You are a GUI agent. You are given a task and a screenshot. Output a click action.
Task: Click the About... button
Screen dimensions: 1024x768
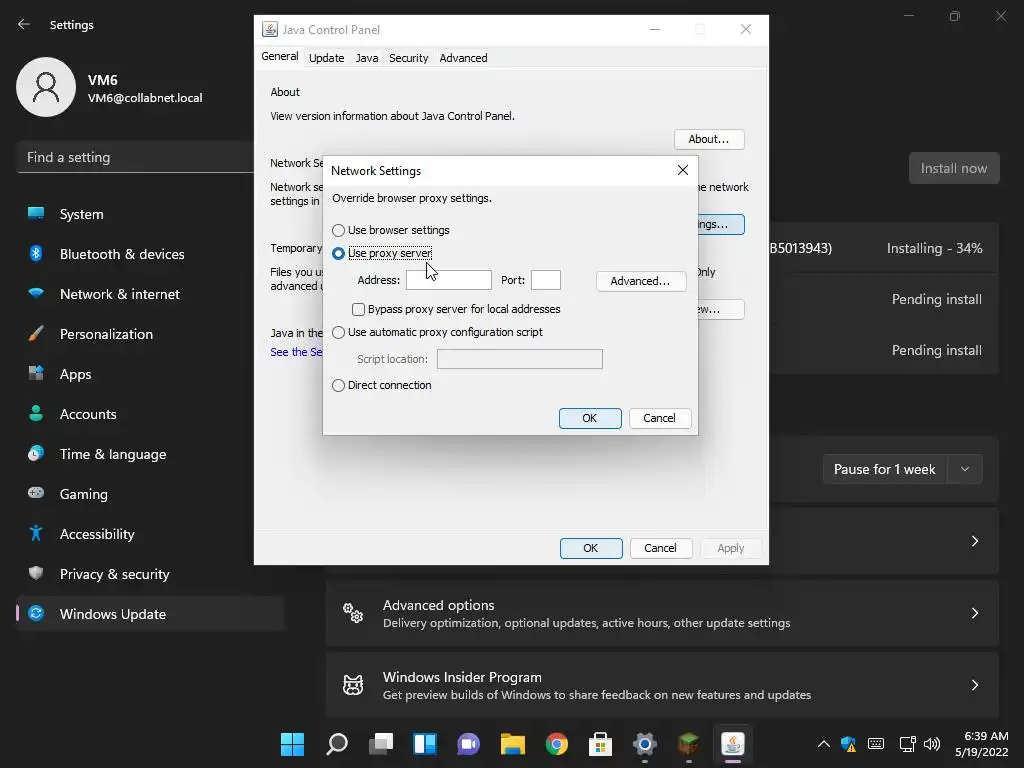coord(709,139)
